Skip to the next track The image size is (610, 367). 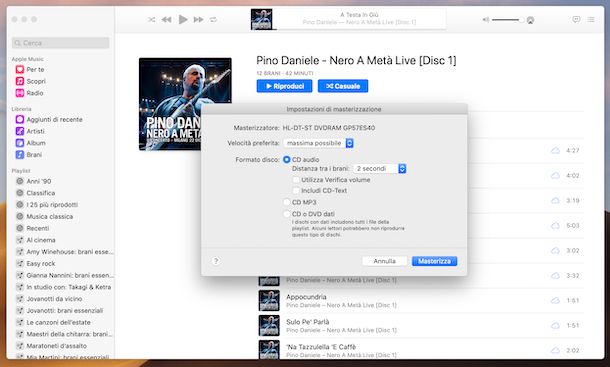pos(198,19)
